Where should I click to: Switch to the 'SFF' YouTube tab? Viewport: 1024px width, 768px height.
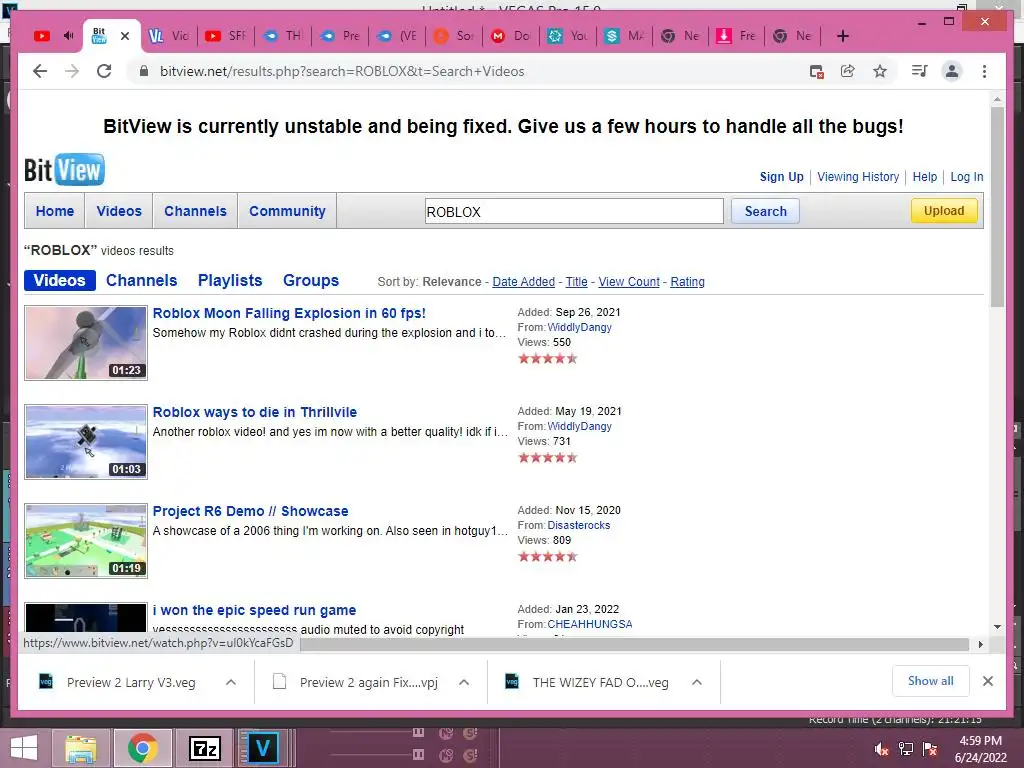point(225,36)
